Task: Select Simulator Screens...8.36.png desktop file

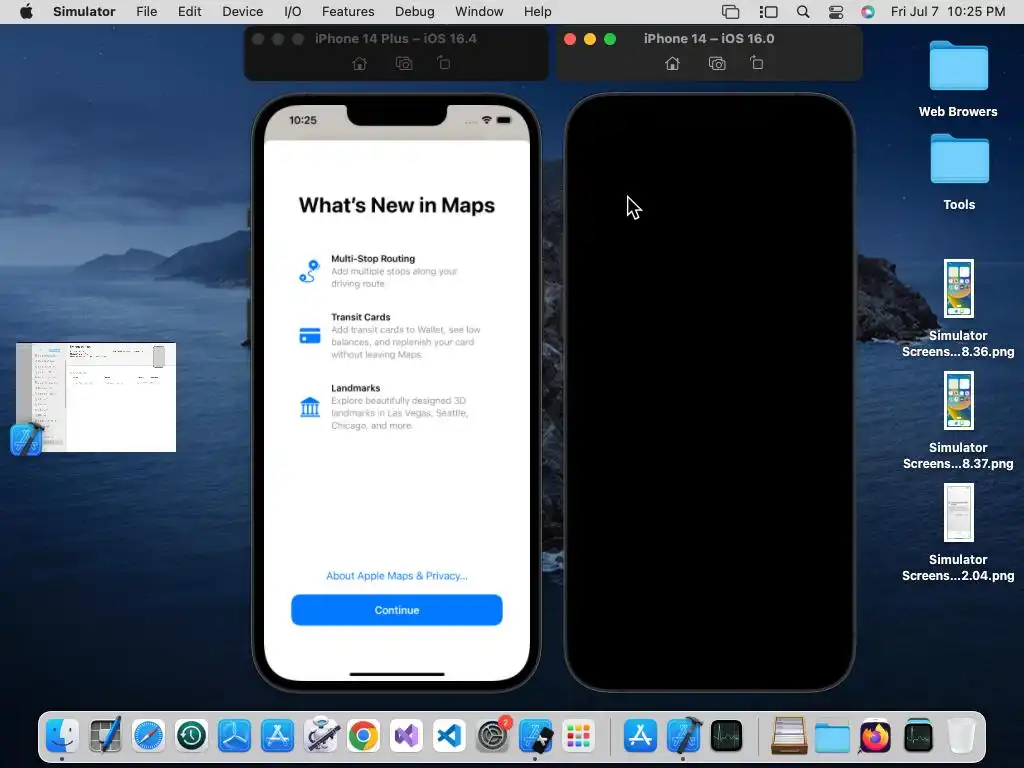Action: tap(958, 309)
